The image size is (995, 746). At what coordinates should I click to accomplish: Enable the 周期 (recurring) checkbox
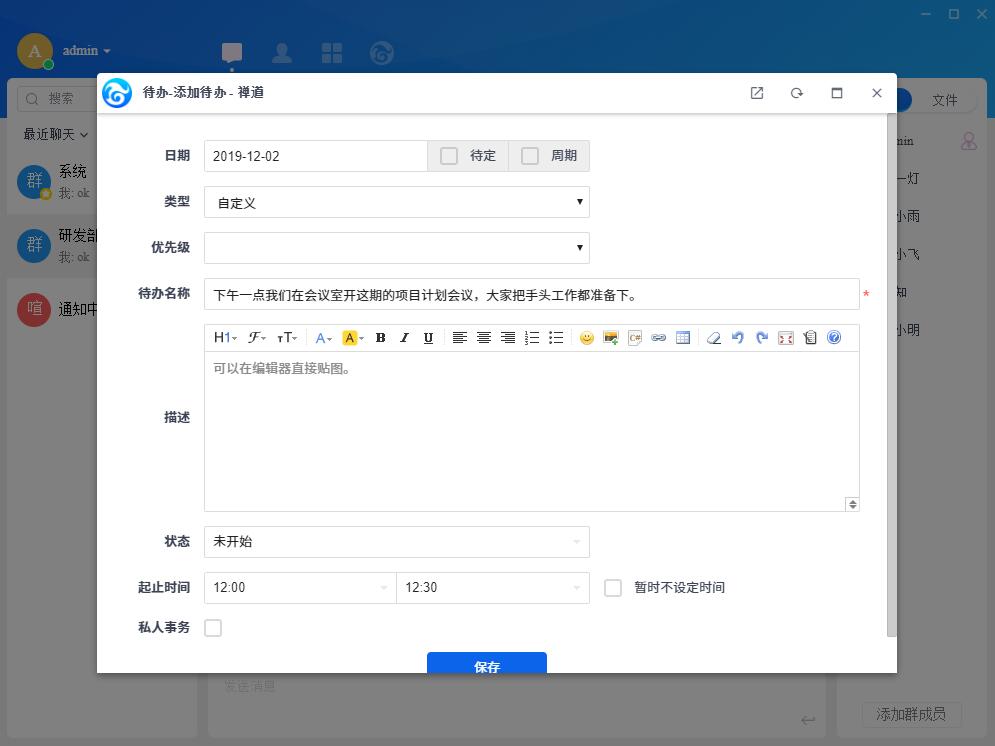pos(530,156)
